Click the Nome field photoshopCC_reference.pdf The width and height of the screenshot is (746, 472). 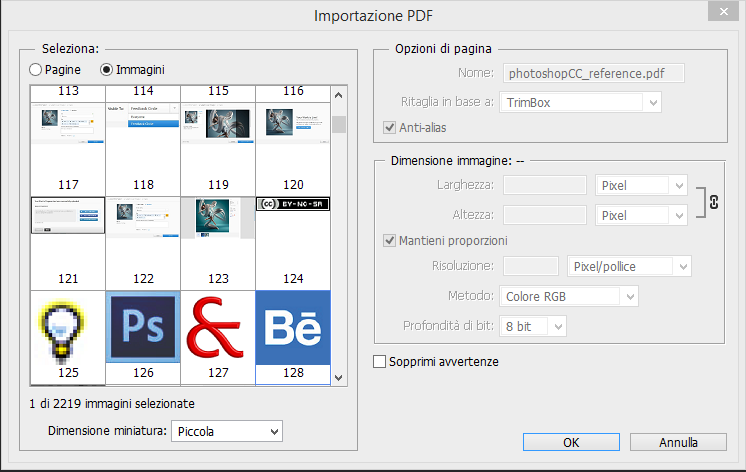pyautogui.click(x=594, y=73)
